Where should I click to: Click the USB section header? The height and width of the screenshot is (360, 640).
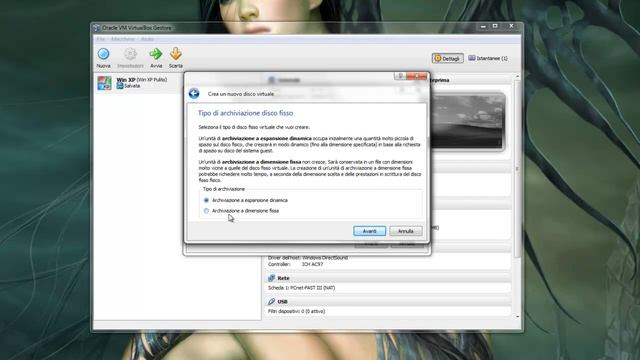[x=388, y=302]
